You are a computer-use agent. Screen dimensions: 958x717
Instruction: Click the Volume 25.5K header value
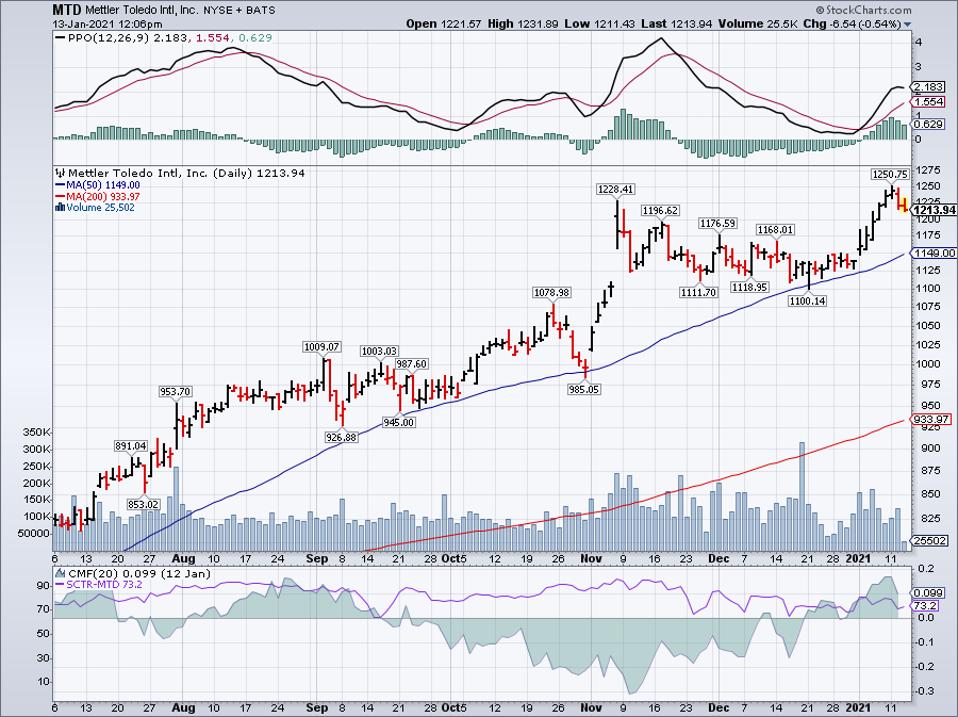coord(758,24)
